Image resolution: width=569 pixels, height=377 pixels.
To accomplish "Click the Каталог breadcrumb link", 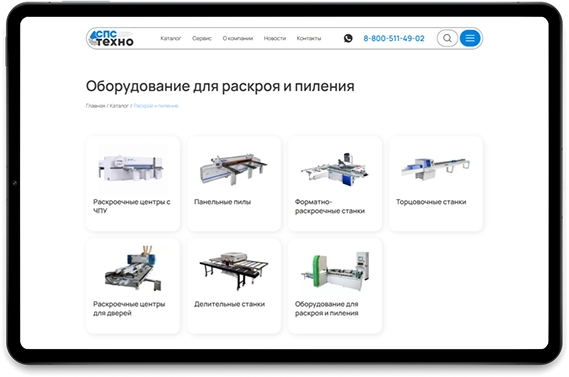I will point(119,106).
